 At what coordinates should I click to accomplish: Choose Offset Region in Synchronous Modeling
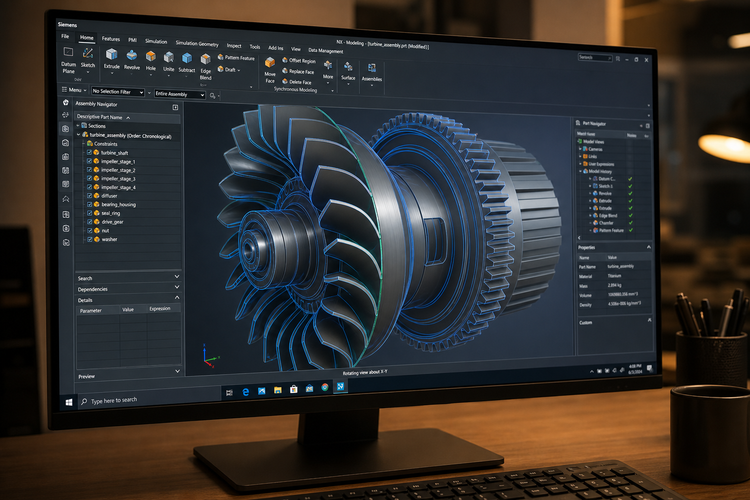click(299, 61)
